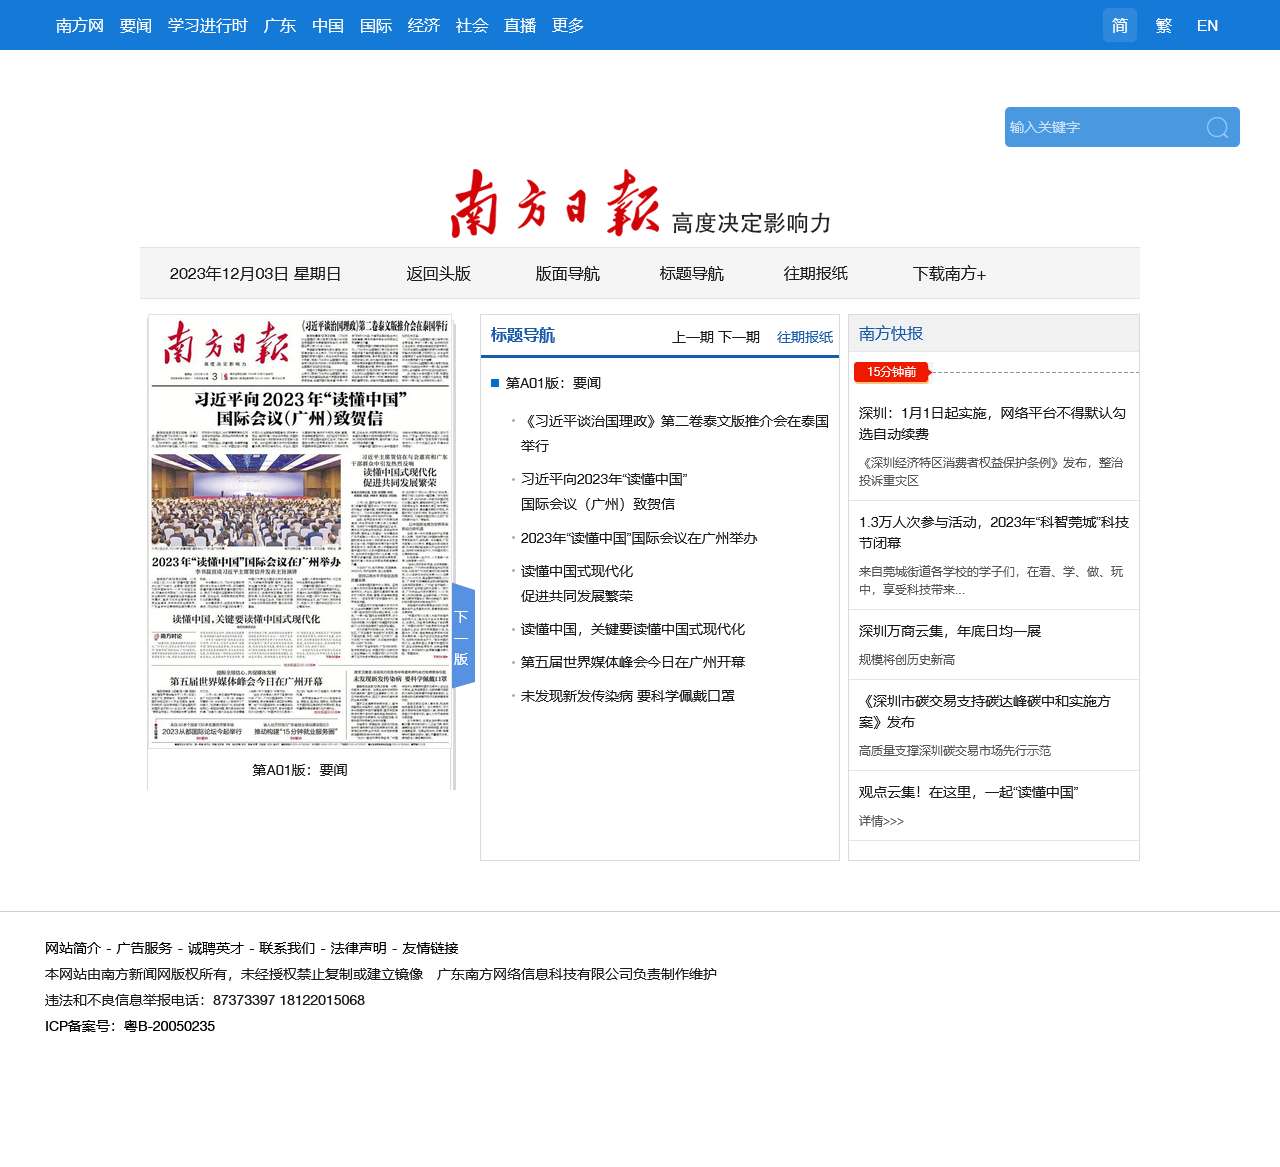This screenshot has width=1280, height=1167.
Task: Click the blue 下一版 next page arrow
Action: tap(462, 637)
